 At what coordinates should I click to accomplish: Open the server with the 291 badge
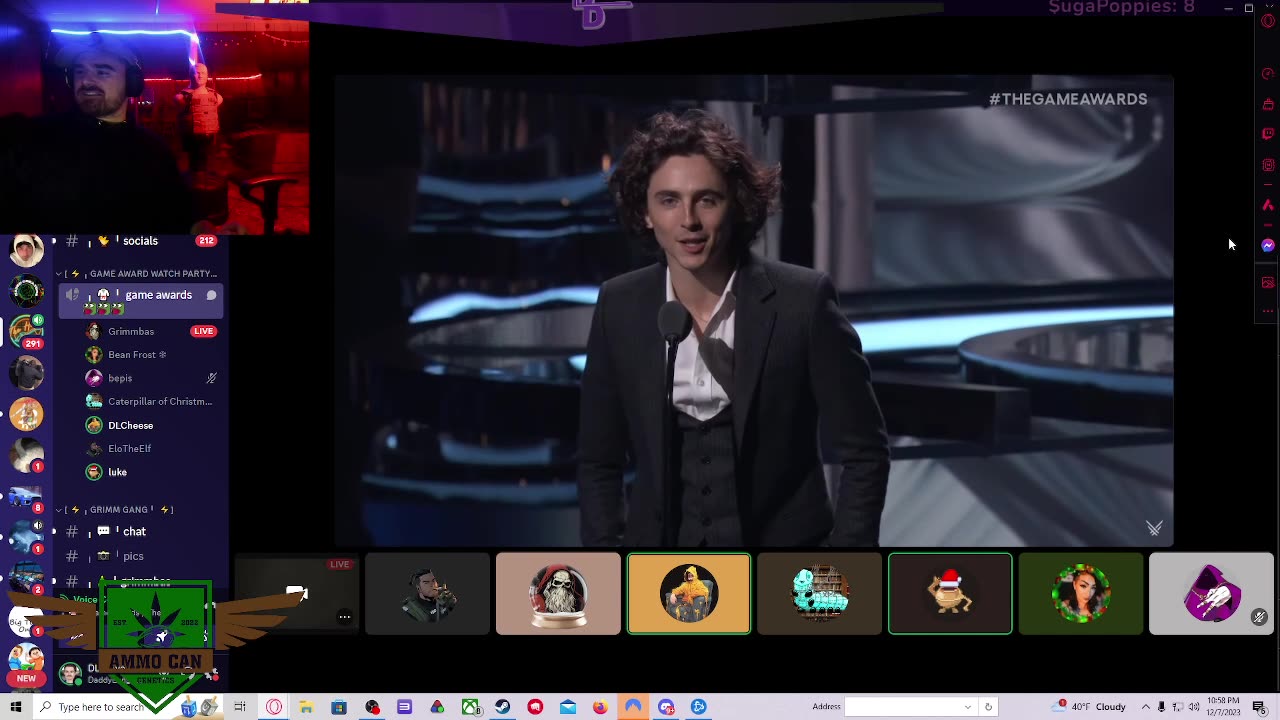26,331
